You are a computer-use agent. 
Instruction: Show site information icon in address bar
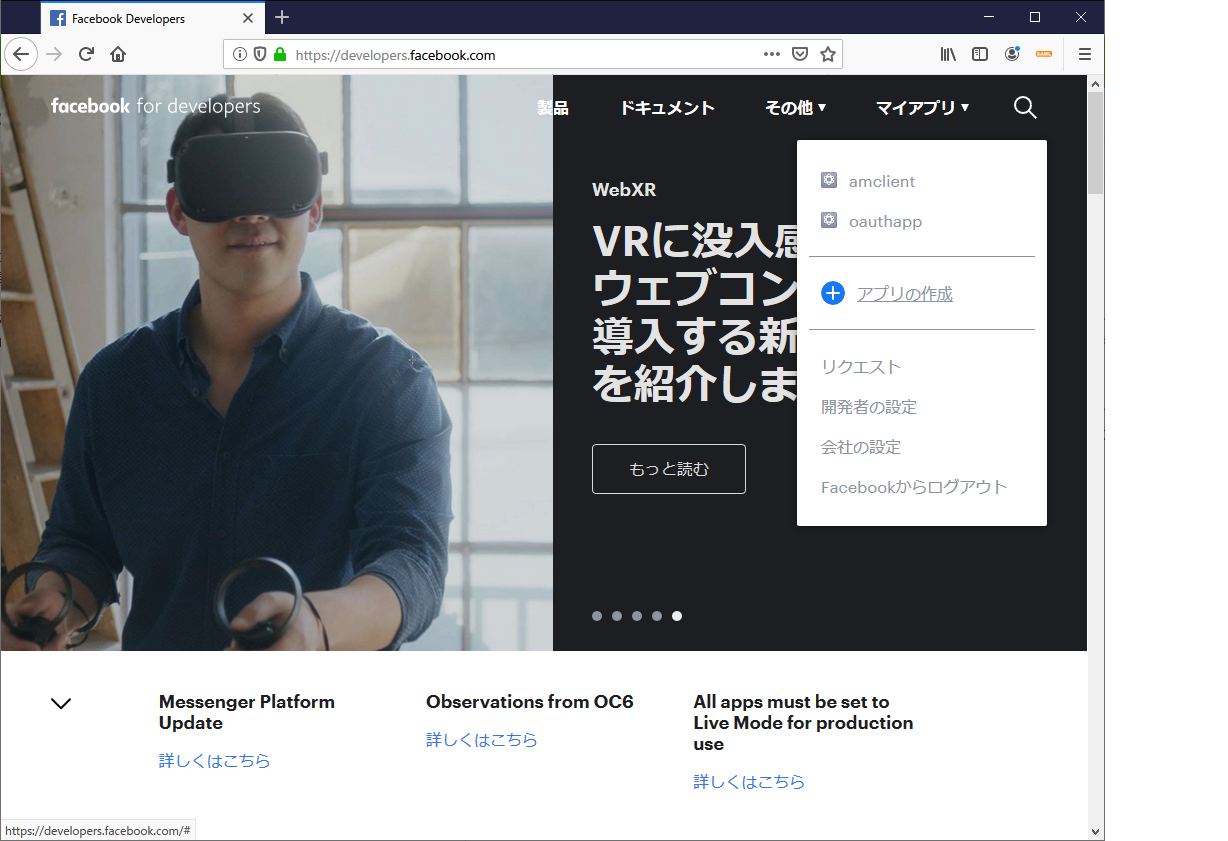[x=240, y=54]
